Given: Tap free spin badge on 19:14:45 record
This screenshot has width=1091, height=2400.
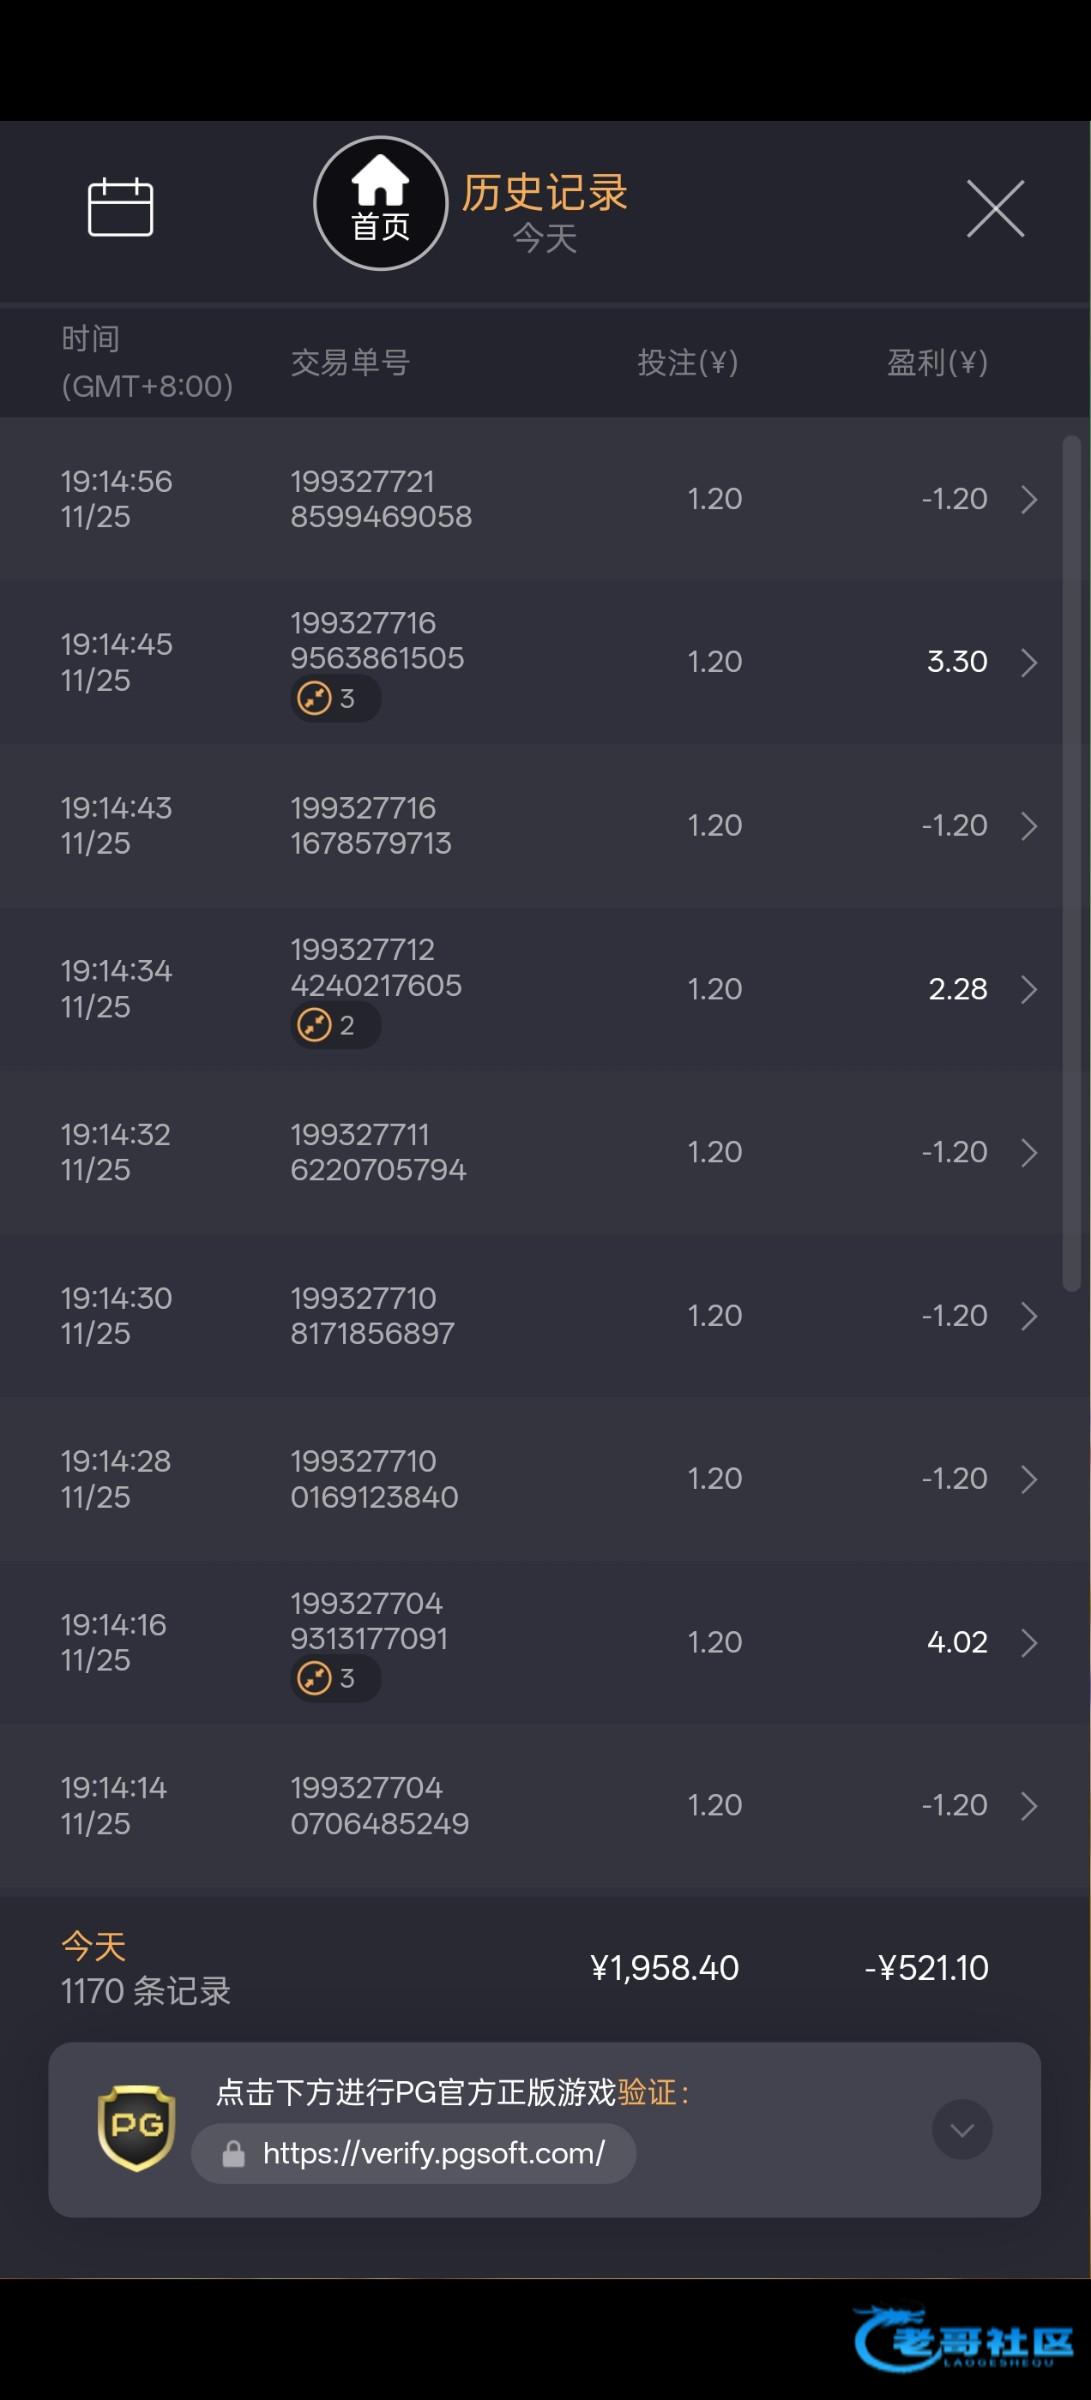Looking at the screenshot, I should click(x=334, y=698).
